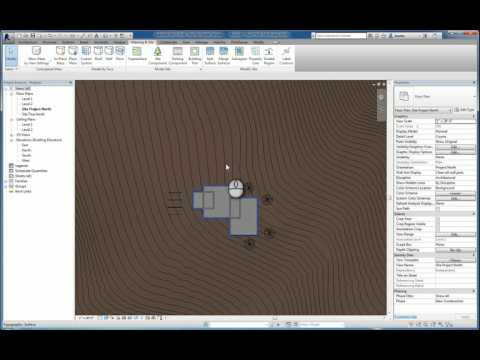Click the Depth Clipping No clip button
This screenshot has width=480, height=360.
coord(455,250)
